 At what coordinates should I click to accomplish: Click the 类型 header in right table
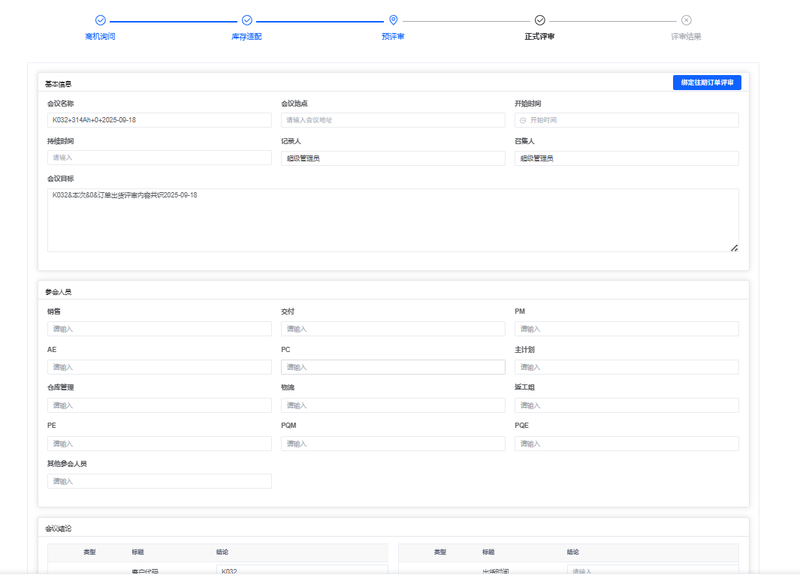pyautogui.click(x=440, y=552)
